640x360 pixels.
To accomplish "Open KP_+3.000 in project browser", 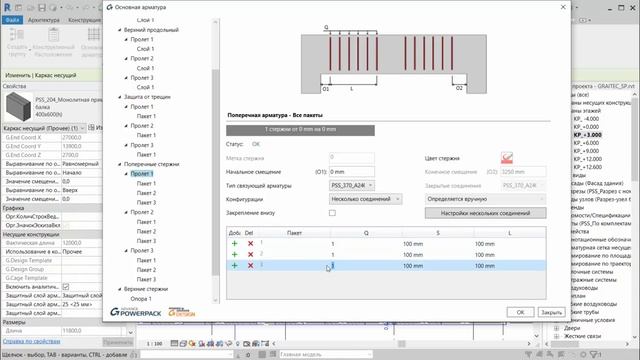I will click(x=587, y=135).
